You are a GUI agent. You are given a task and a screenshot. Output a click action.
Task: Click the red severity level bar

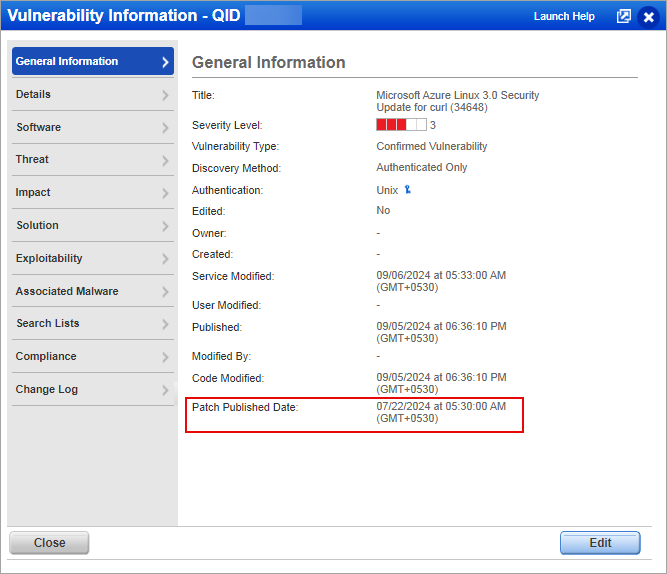click(401, 125)
